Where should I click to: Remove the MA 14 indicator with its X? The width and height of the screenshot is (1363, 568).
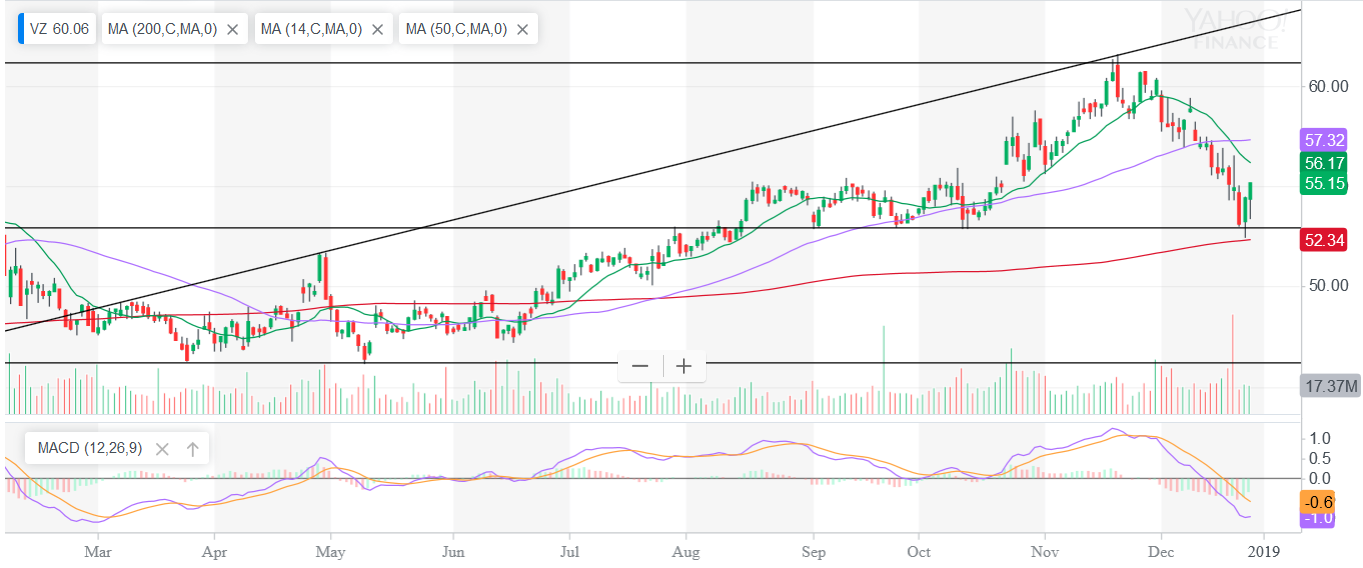tap(377, 30)
